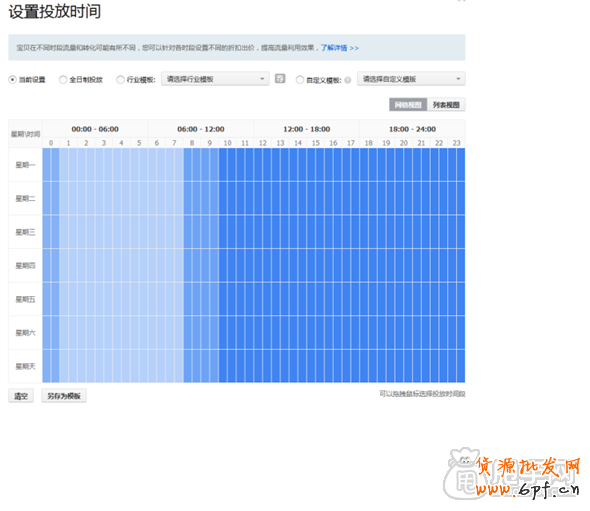Select 星期四 first half-hour cell of hour 3

pyautogui.click(x=100, y=265)
